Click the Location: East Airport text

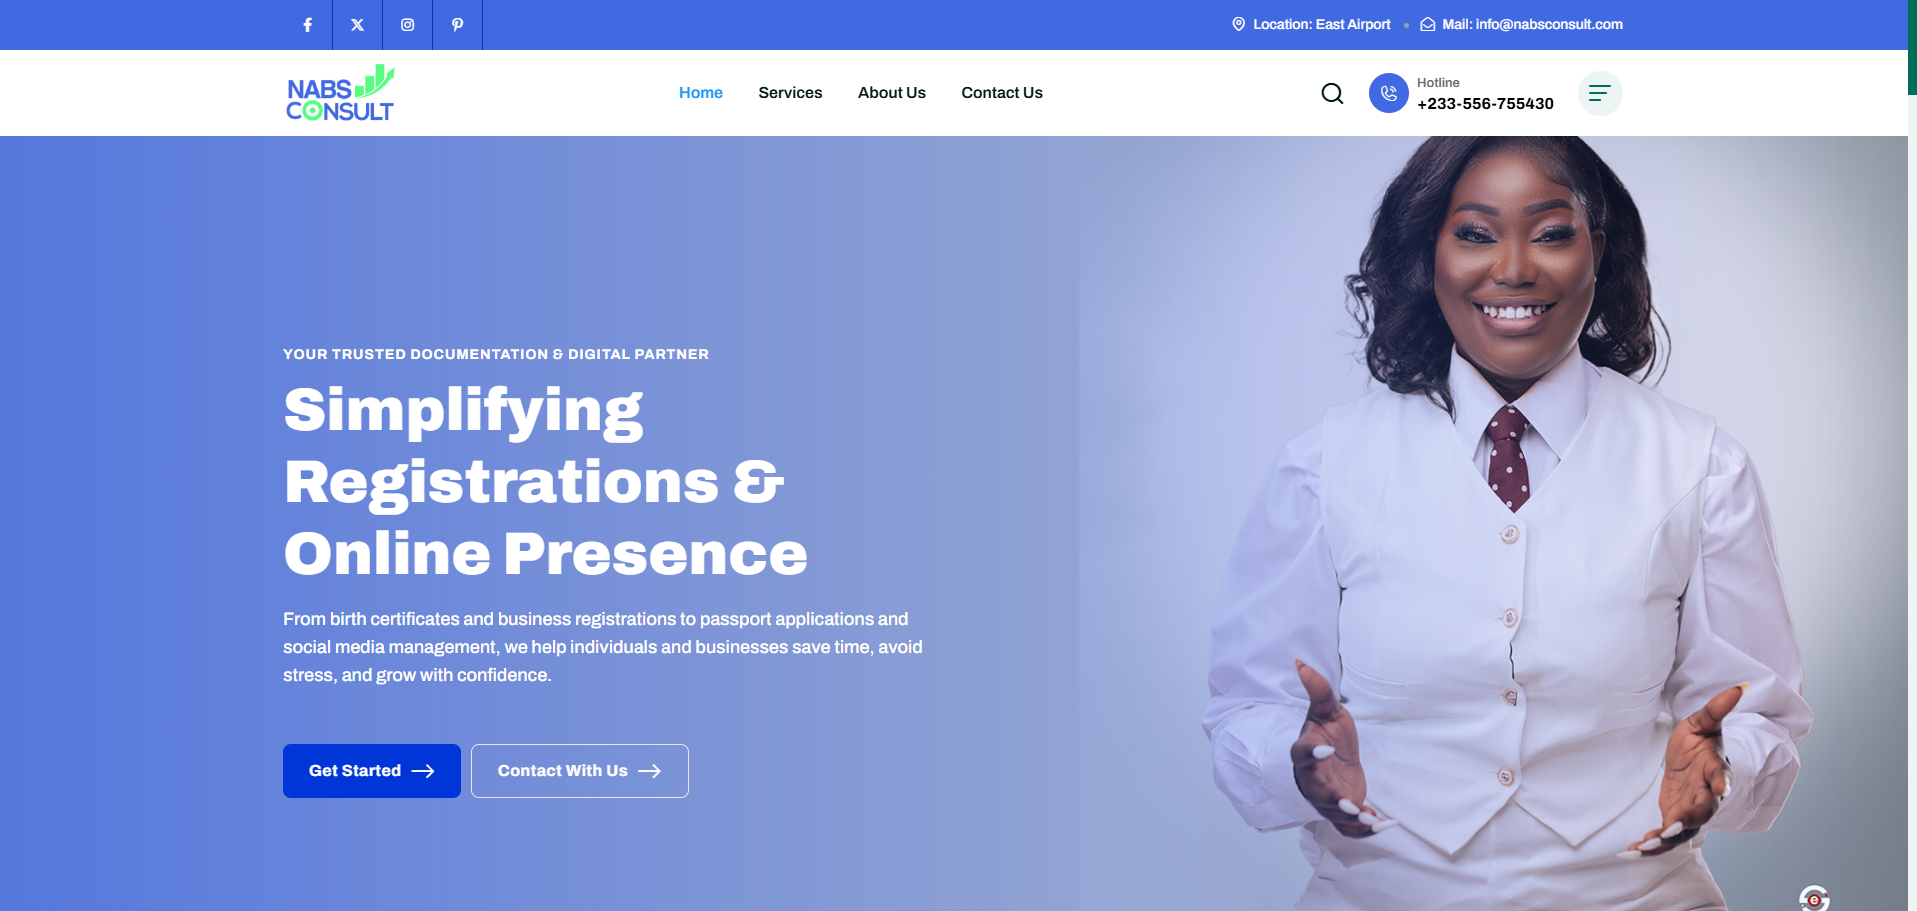click(x=1322, y=24)
